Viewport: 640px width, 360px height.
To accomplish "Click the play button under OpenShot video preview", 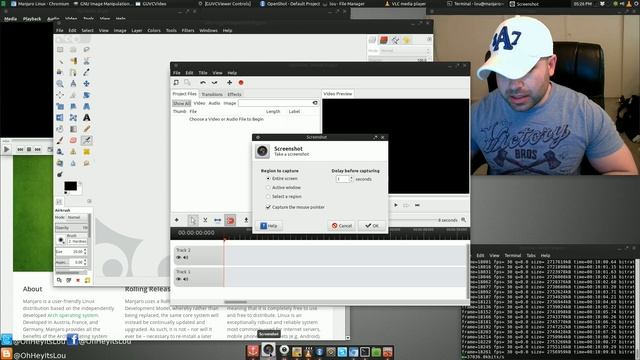I will point(396,205).
